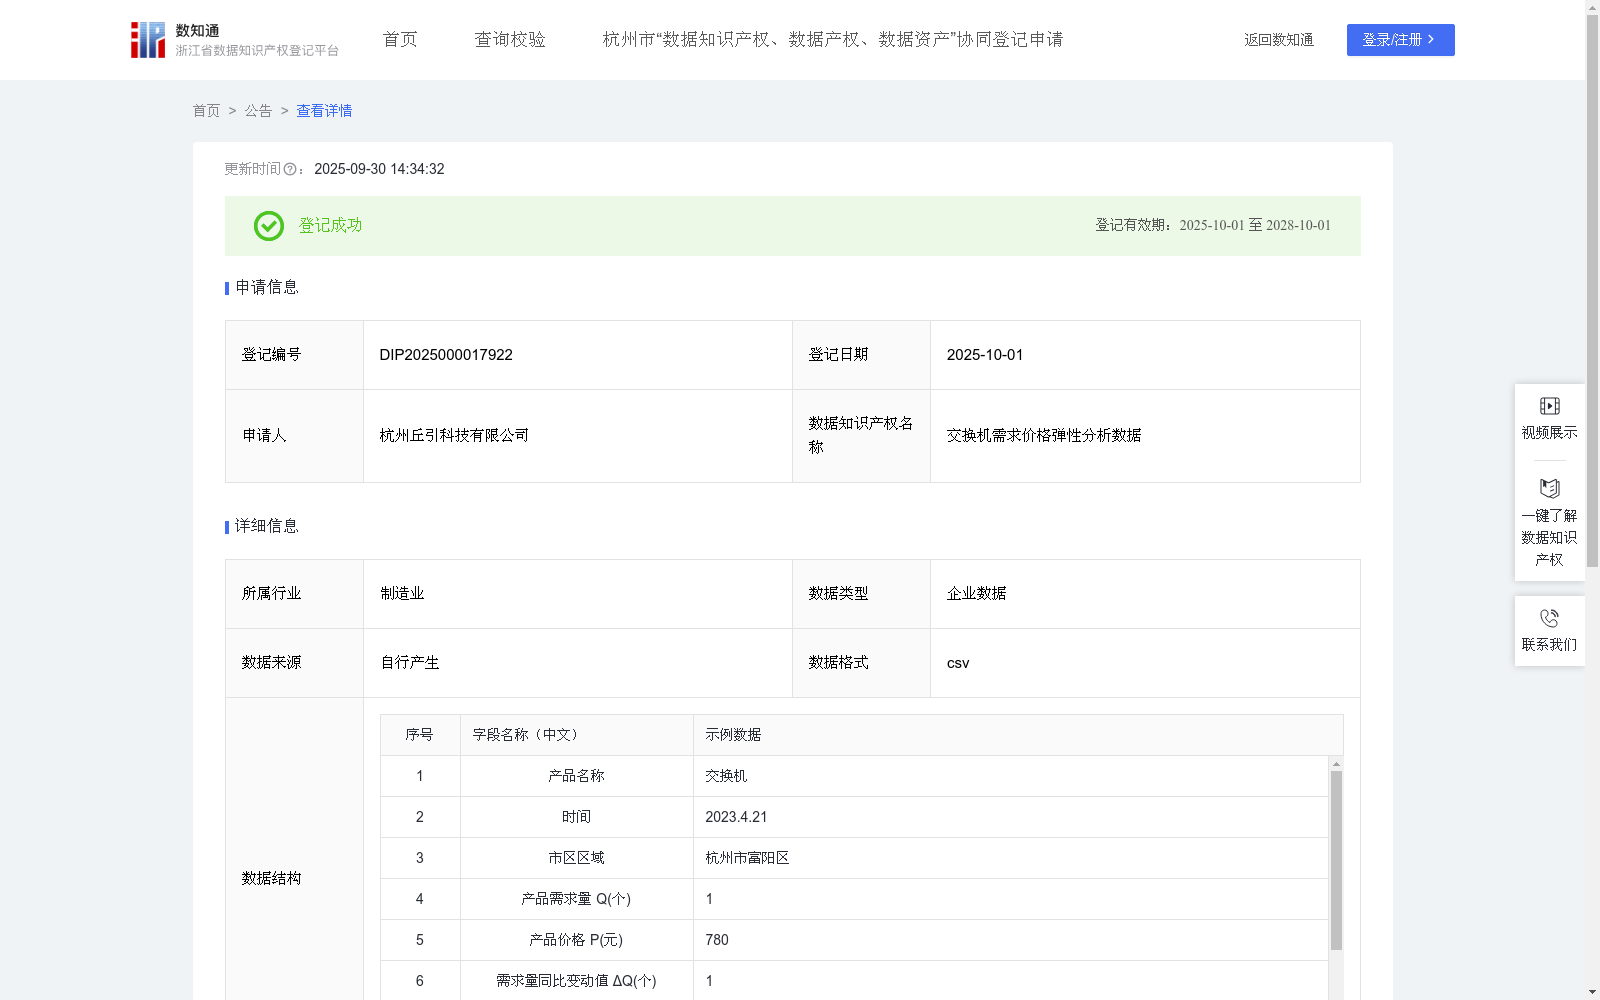
Task: Click the data structure table scrollbar
Action: pos(1336,860)
